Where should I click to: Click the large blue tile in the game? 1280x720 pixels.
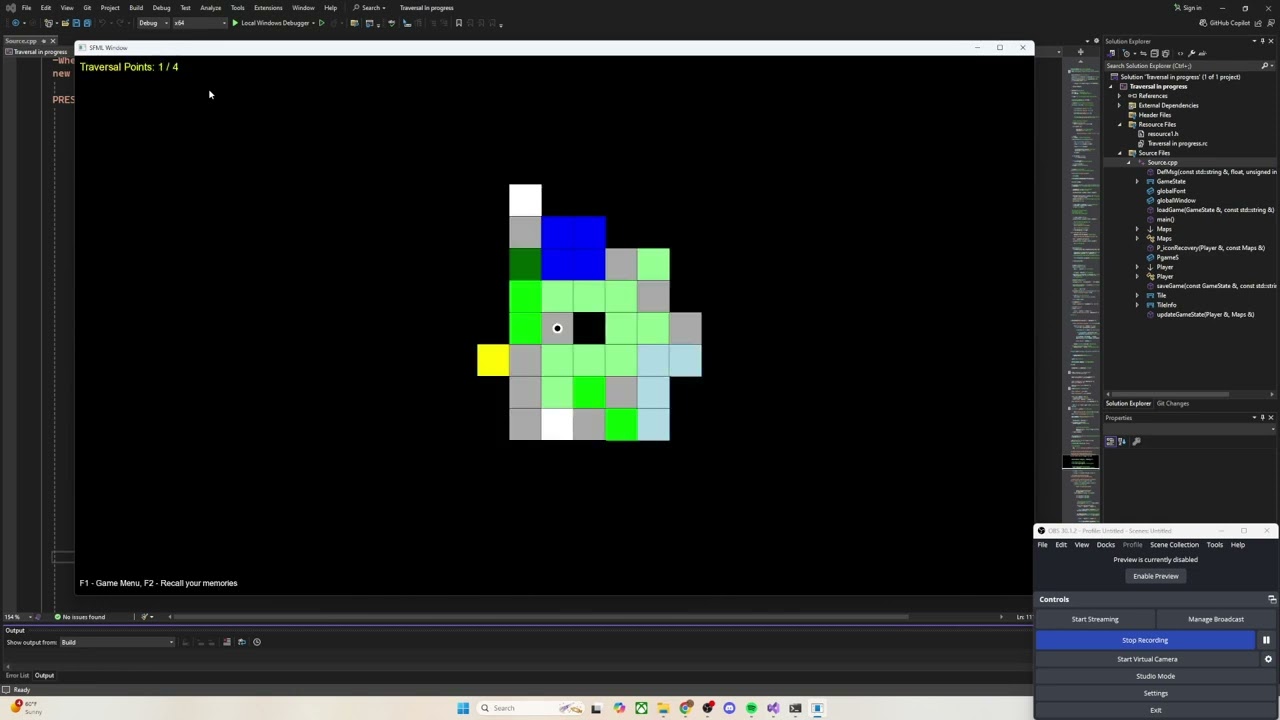(573, 248)
